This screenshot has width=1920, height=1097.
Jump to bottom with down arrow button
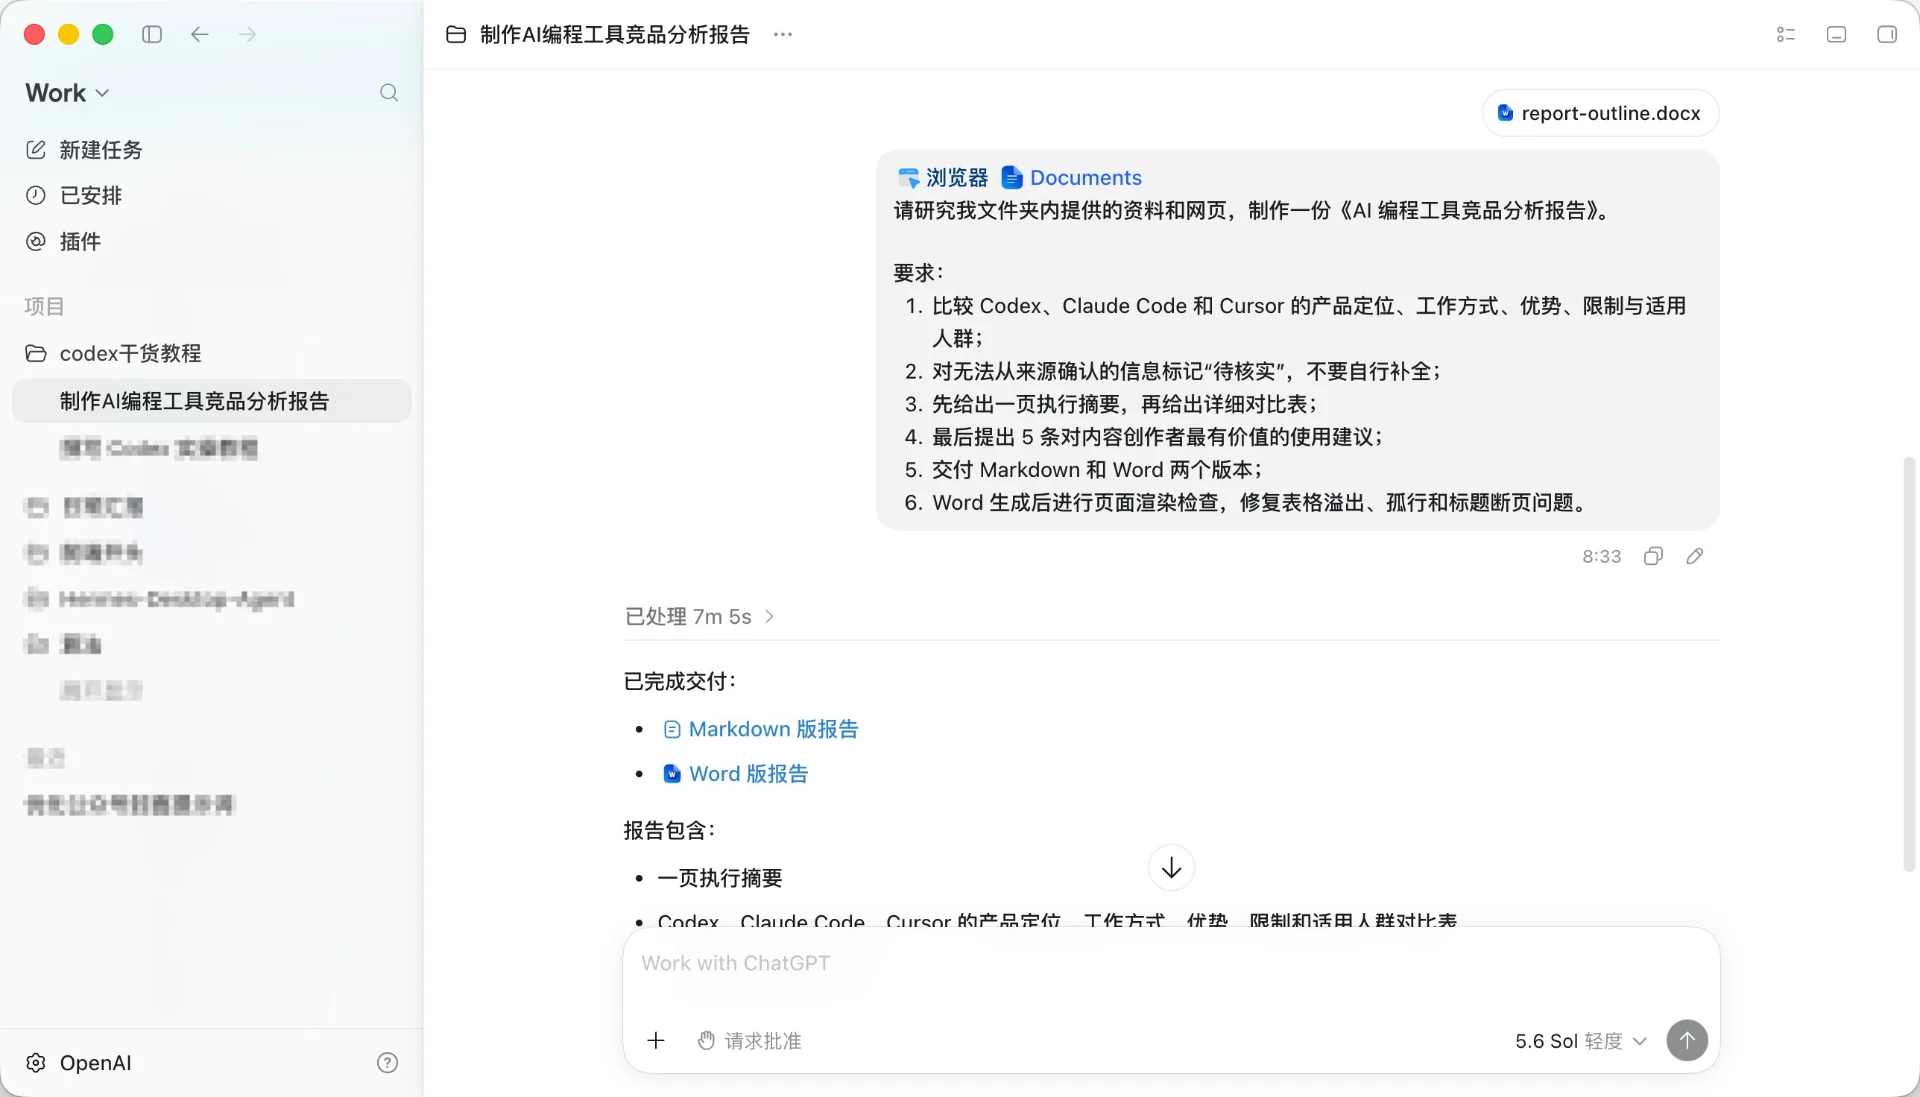tap(1171, 868)
